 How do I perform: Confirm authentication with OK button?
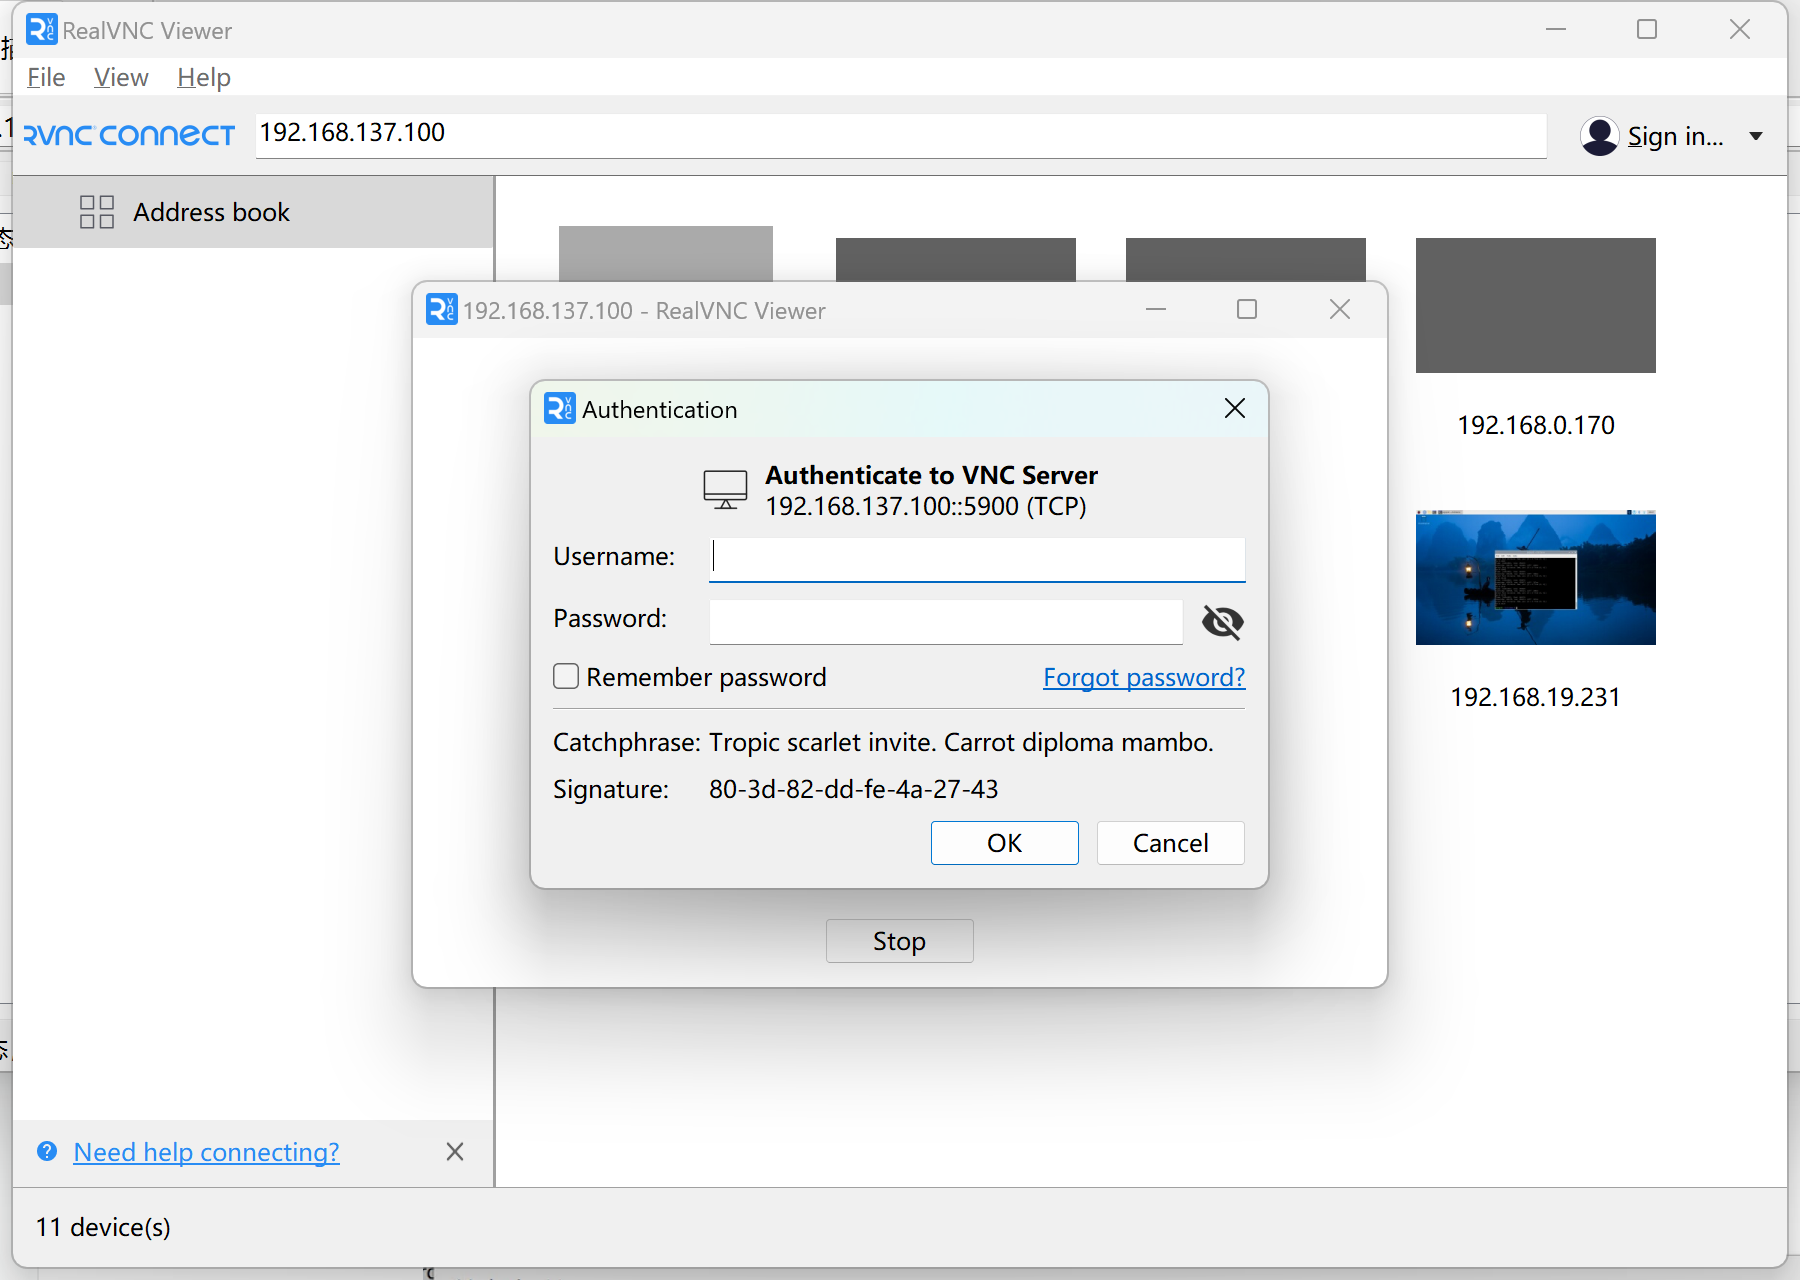tap(1004, 843)
